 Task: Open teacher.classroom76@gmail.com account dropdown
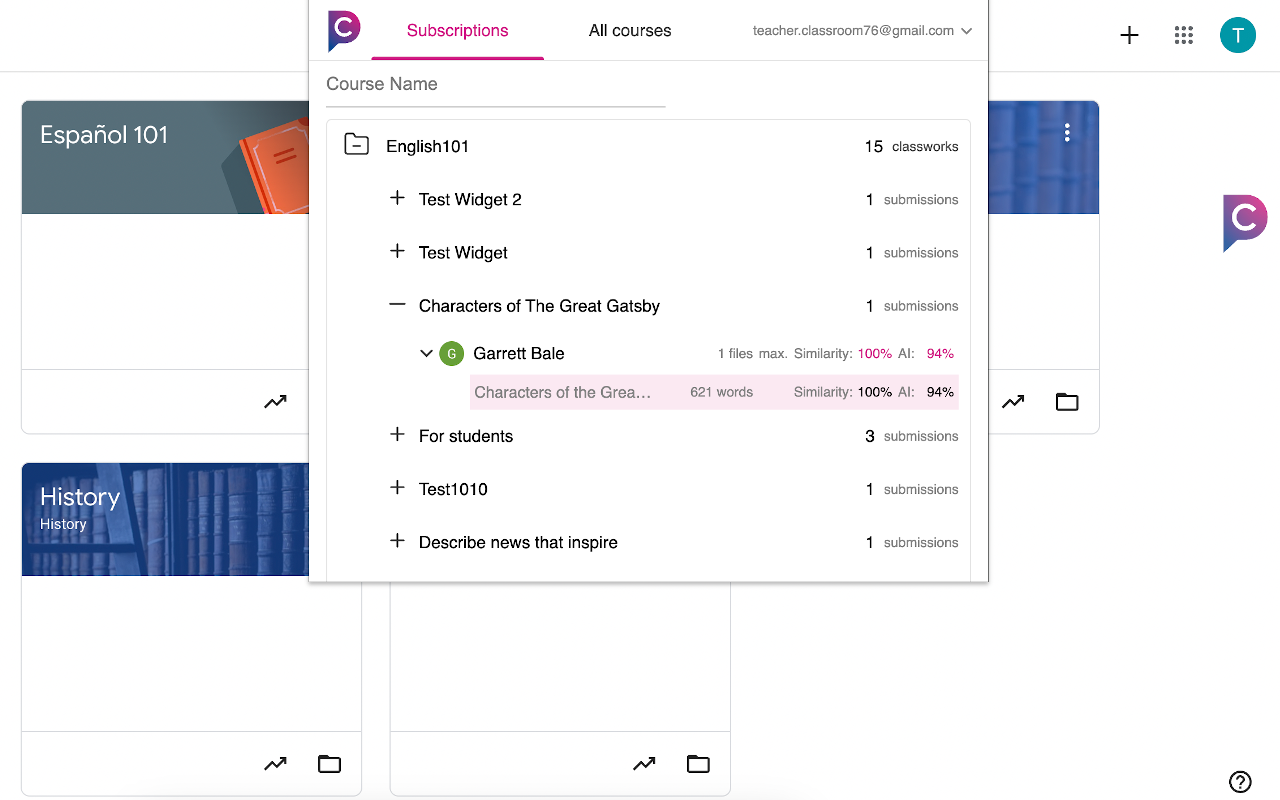(859, 30)
